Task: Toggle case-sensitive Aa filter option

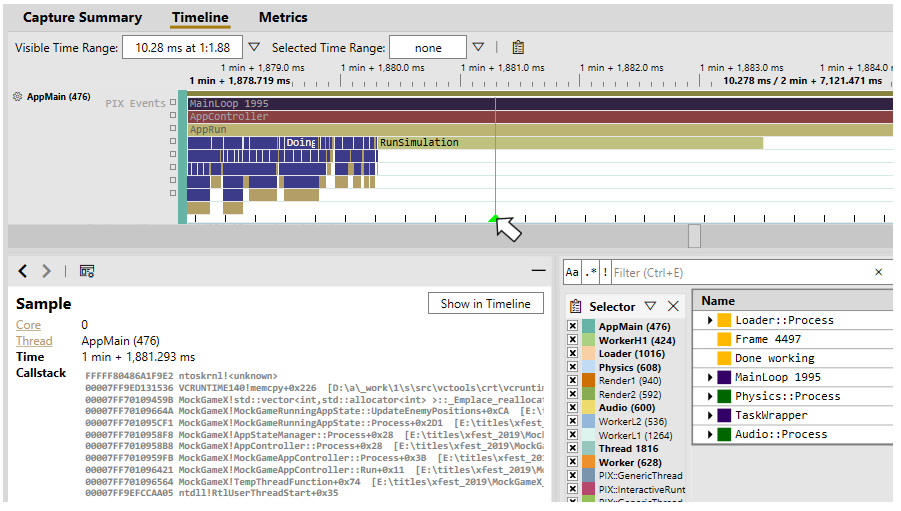Action: (x=572, y=272)
